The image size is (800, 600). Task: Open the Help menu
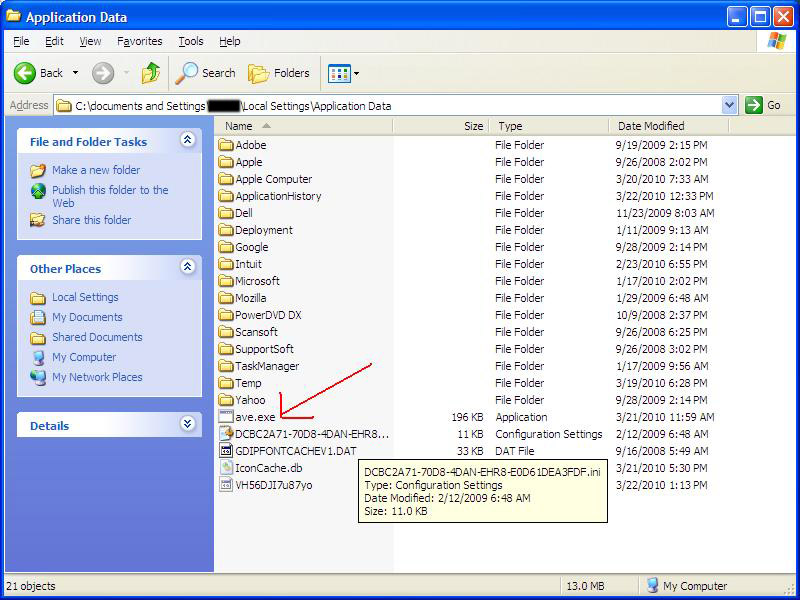(230, 41)
